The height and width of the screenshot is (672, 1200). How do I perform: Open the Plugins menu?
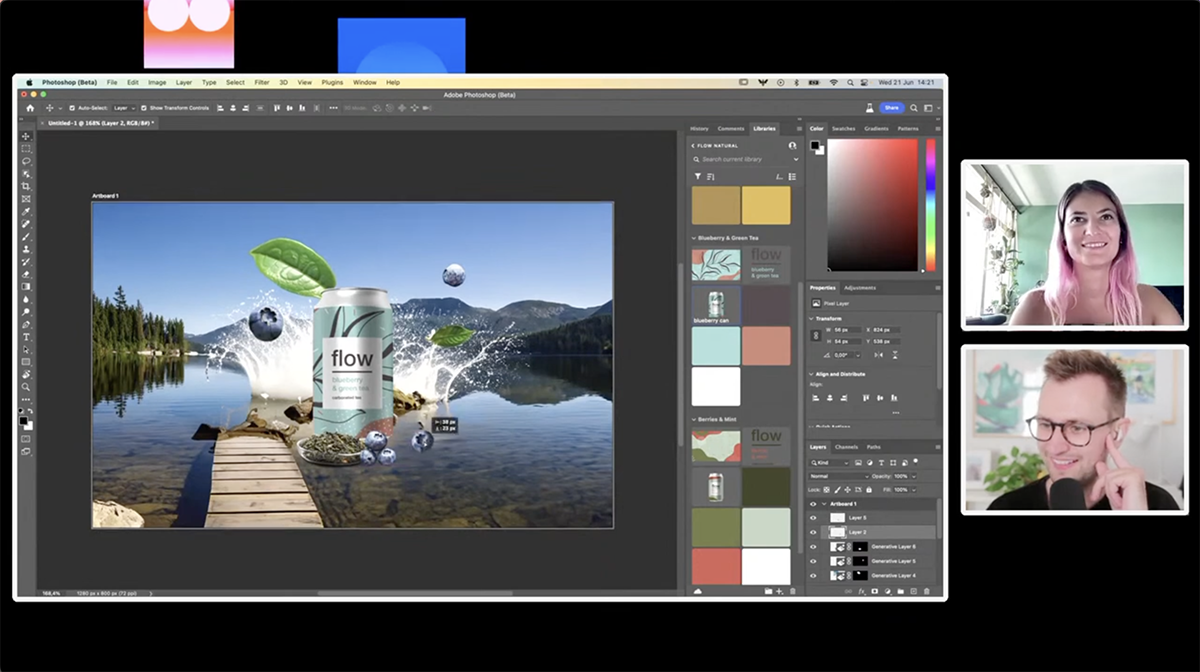tap(332, 82)
